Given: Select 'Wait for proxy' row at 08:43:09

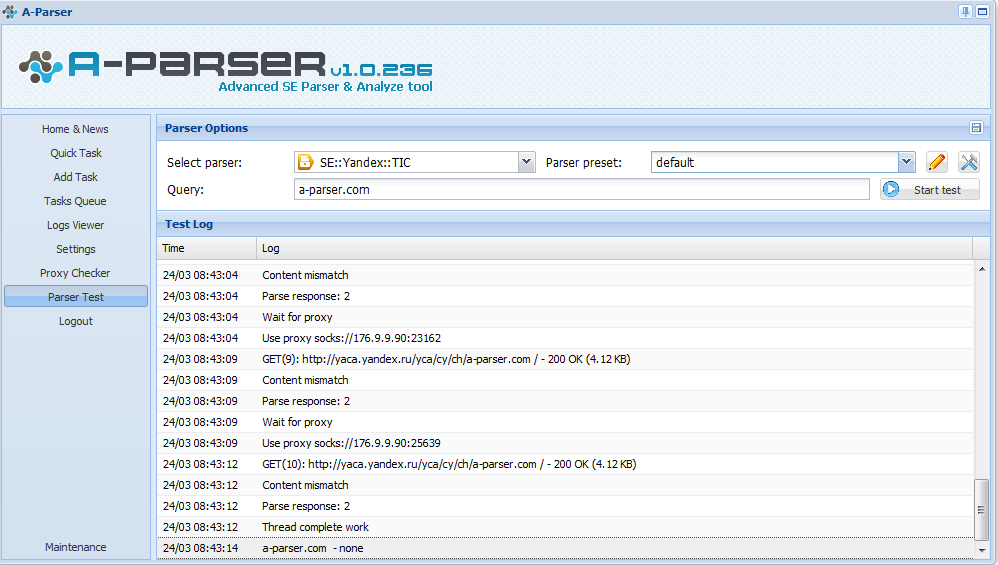Looking at the screenshot, I should 565,422.
